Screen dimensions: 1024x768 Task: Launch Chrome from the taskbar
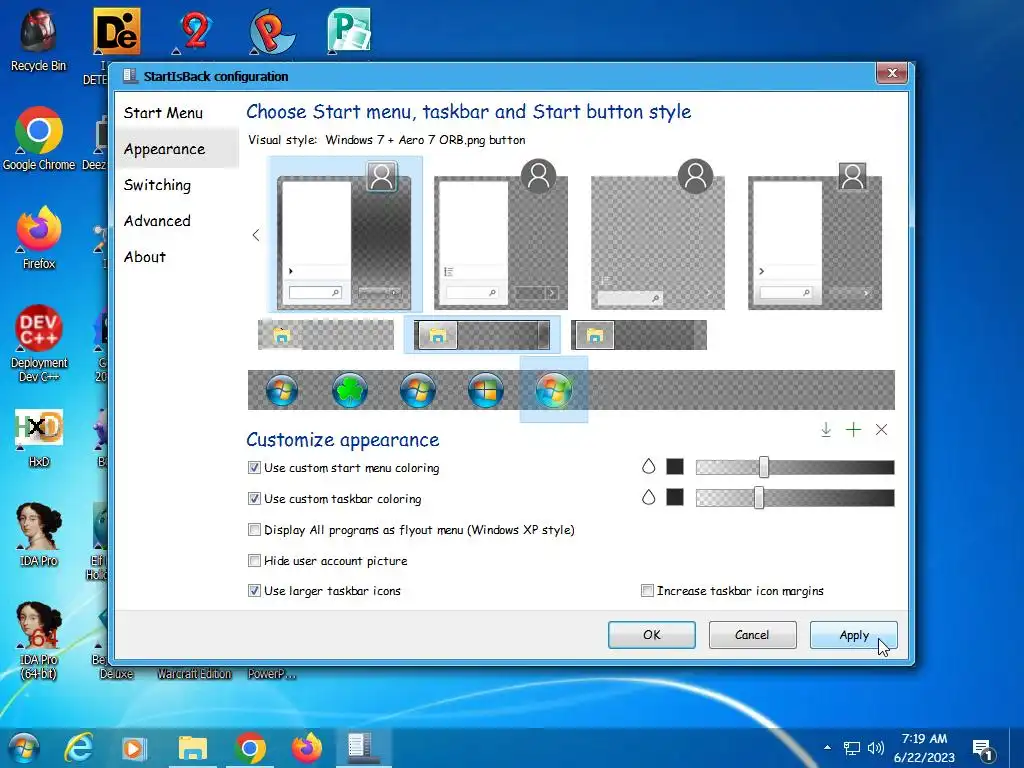tap(250, 748)
